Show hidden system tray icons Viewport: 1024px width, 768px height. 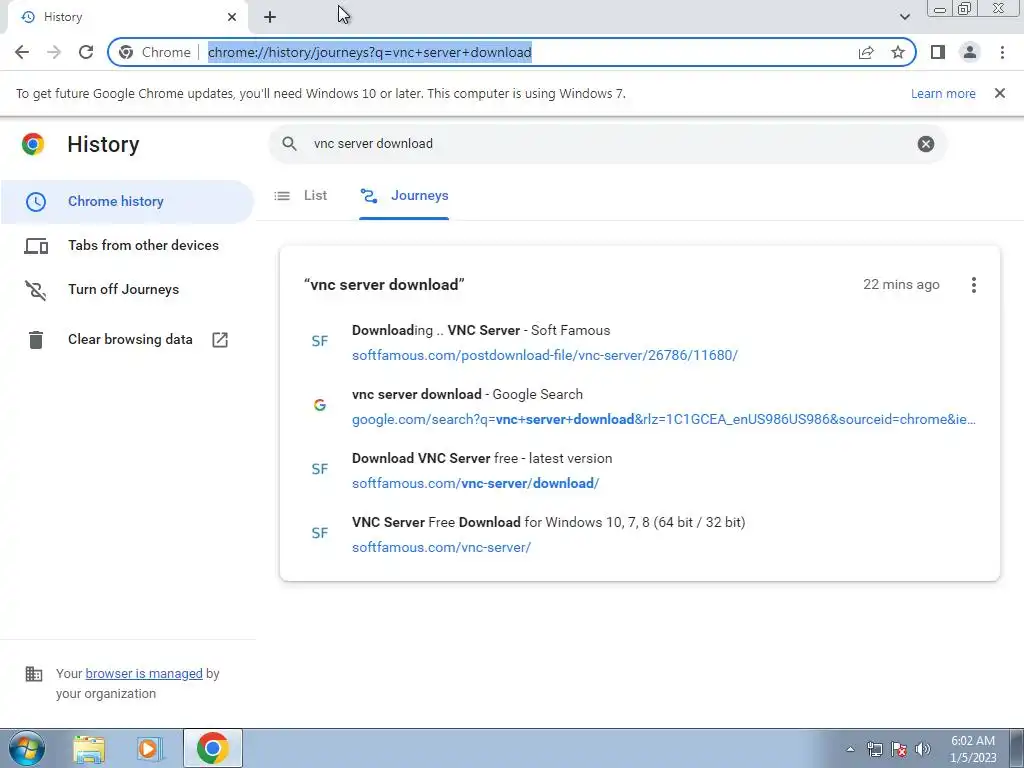(850, 749)
